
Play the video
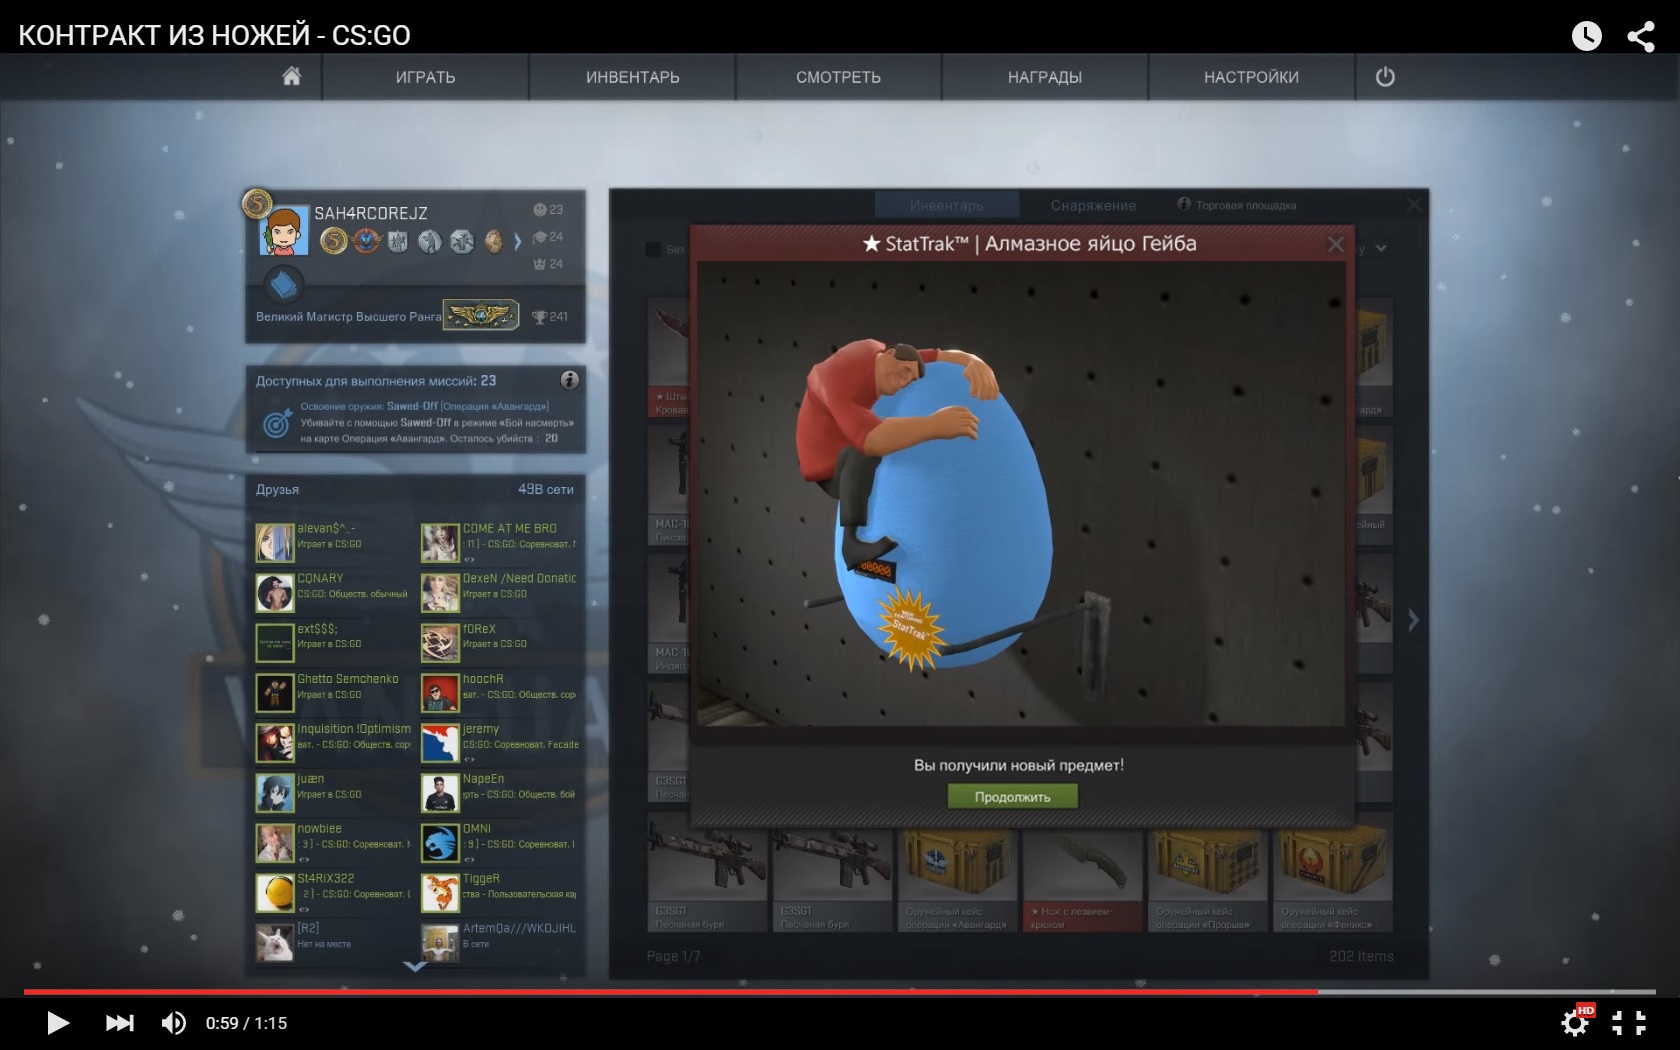[x=58, y=1023]
